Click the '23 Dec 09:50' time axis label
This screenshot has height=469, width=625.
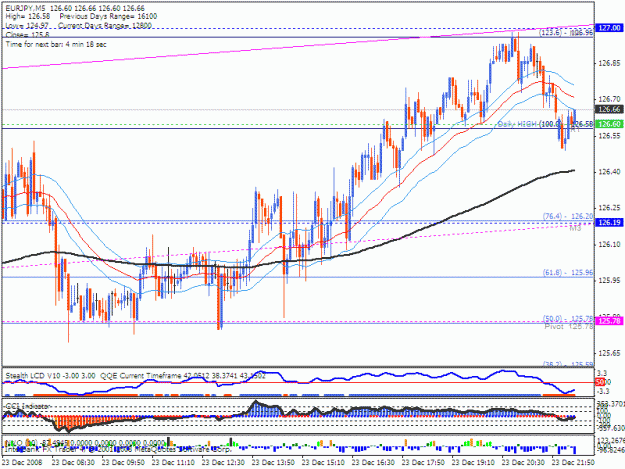click(x=123, y=463)
